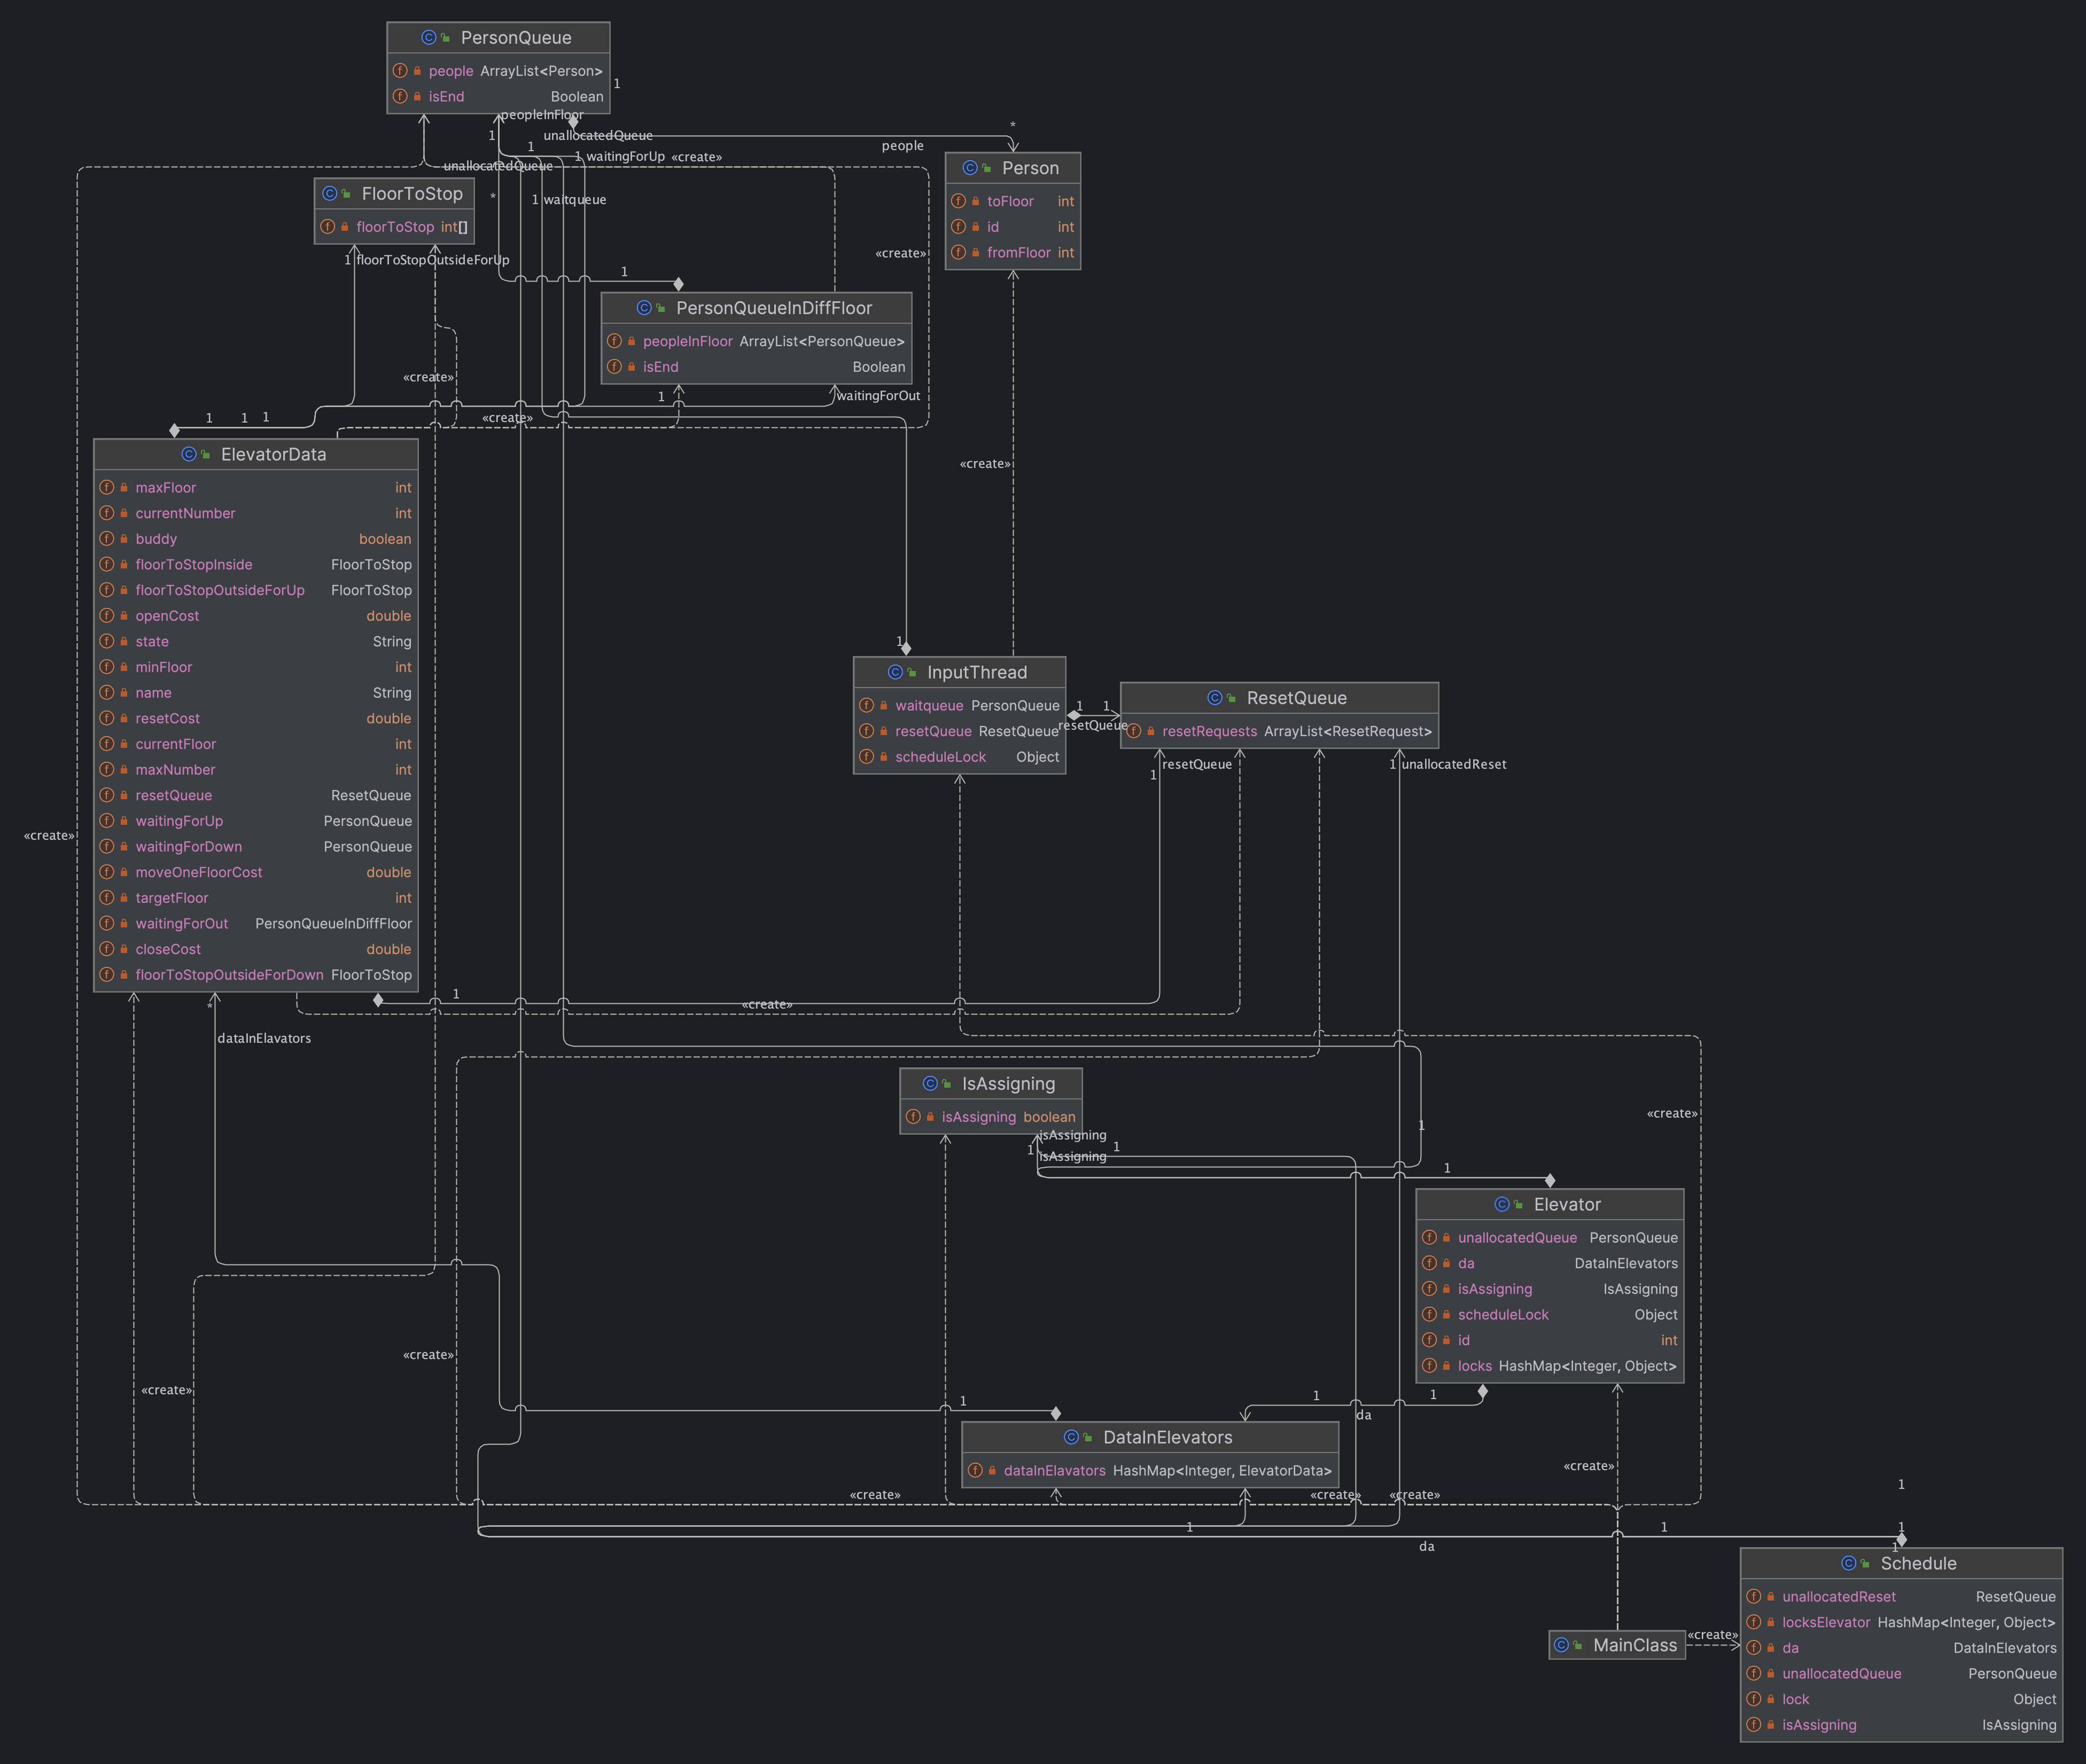Click the floorToStopOutsideForDown field row
This screenshot has width=2086, height=1764.
pos(256,974)
